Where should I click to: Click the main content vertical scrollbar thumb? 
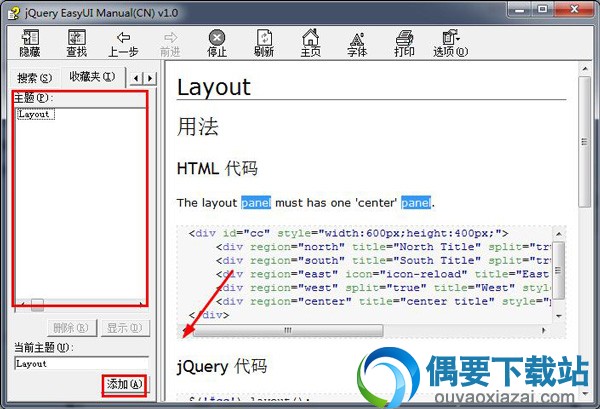(584, 142)
